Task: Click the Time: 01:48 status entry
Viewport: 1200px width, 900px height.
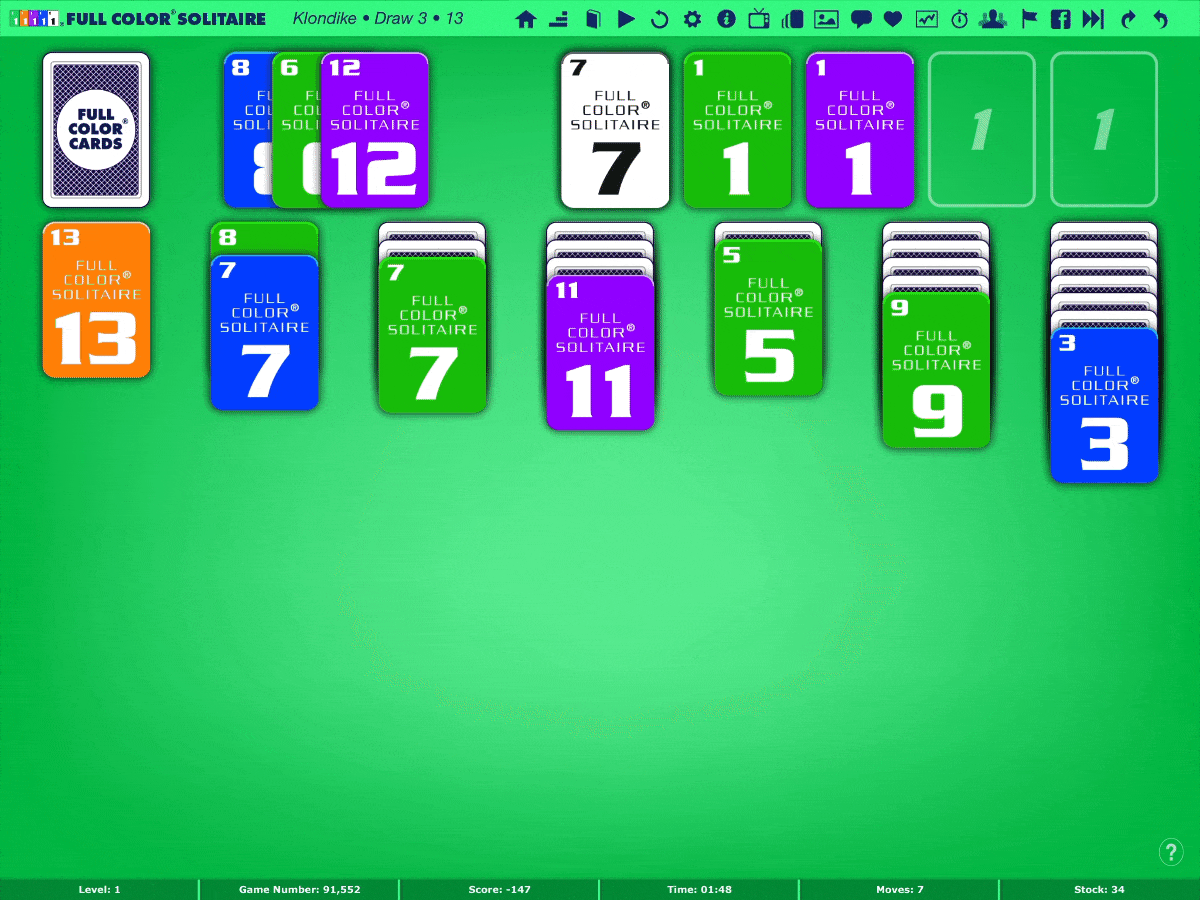Action: pyautogui.click(x=700, y=889)
